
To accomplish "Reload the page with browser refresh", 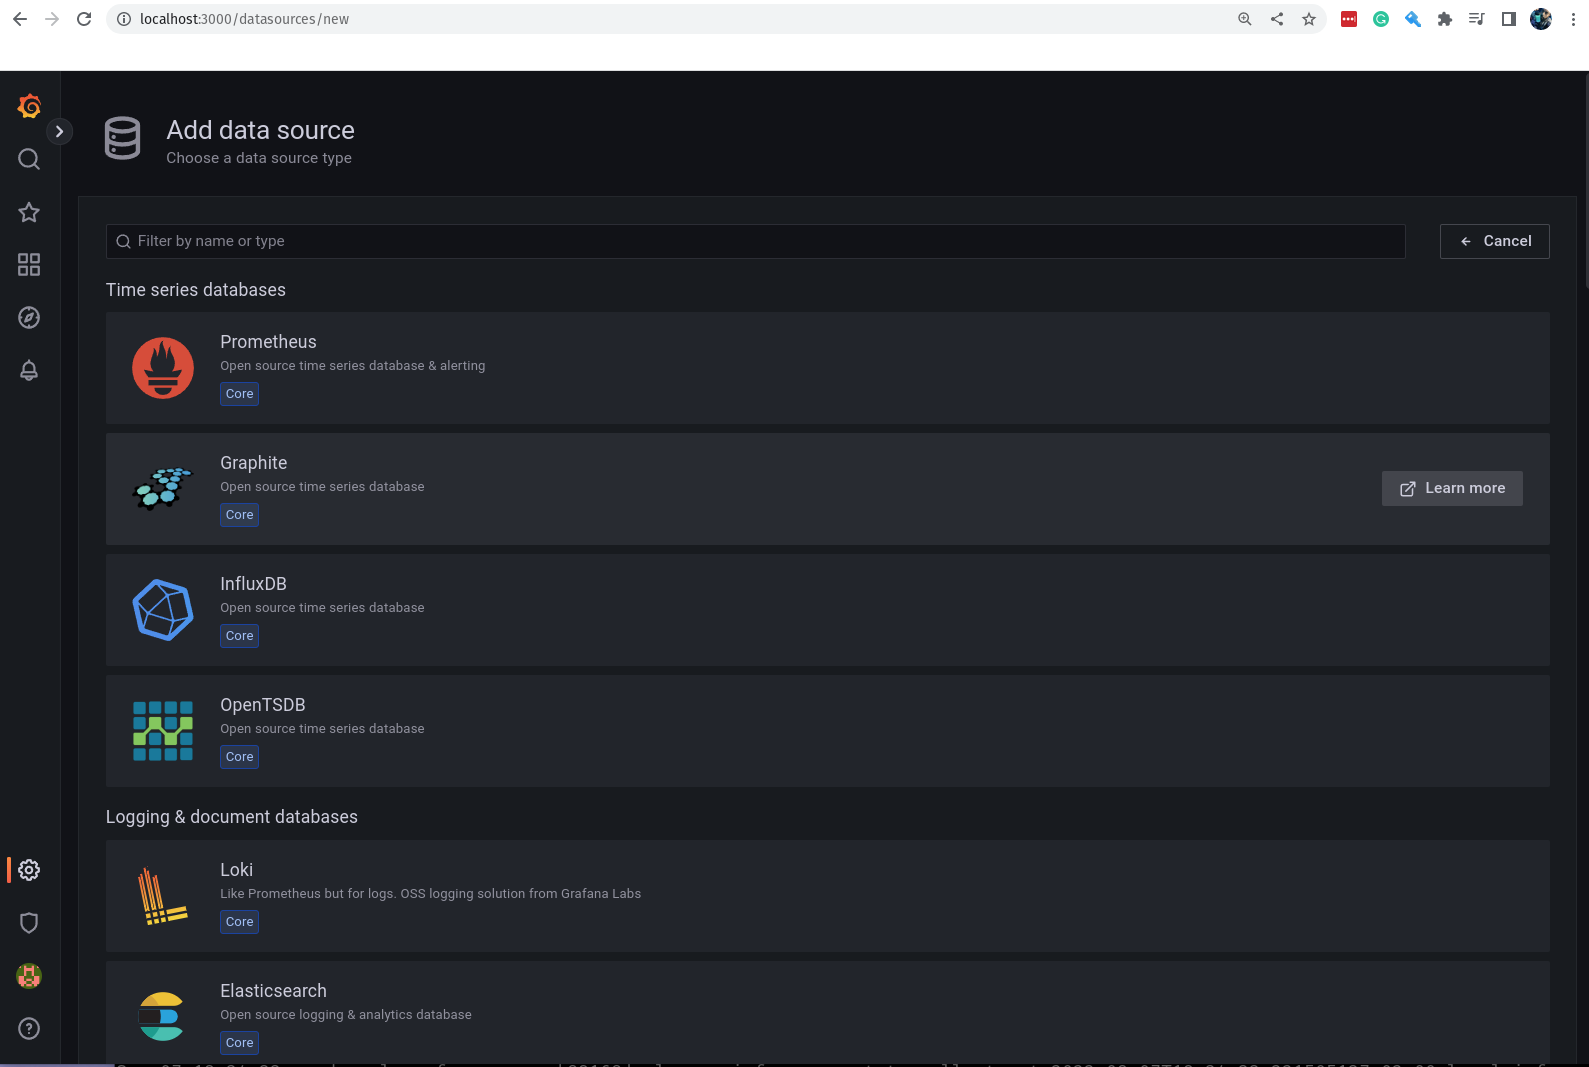I will (84, 19).
